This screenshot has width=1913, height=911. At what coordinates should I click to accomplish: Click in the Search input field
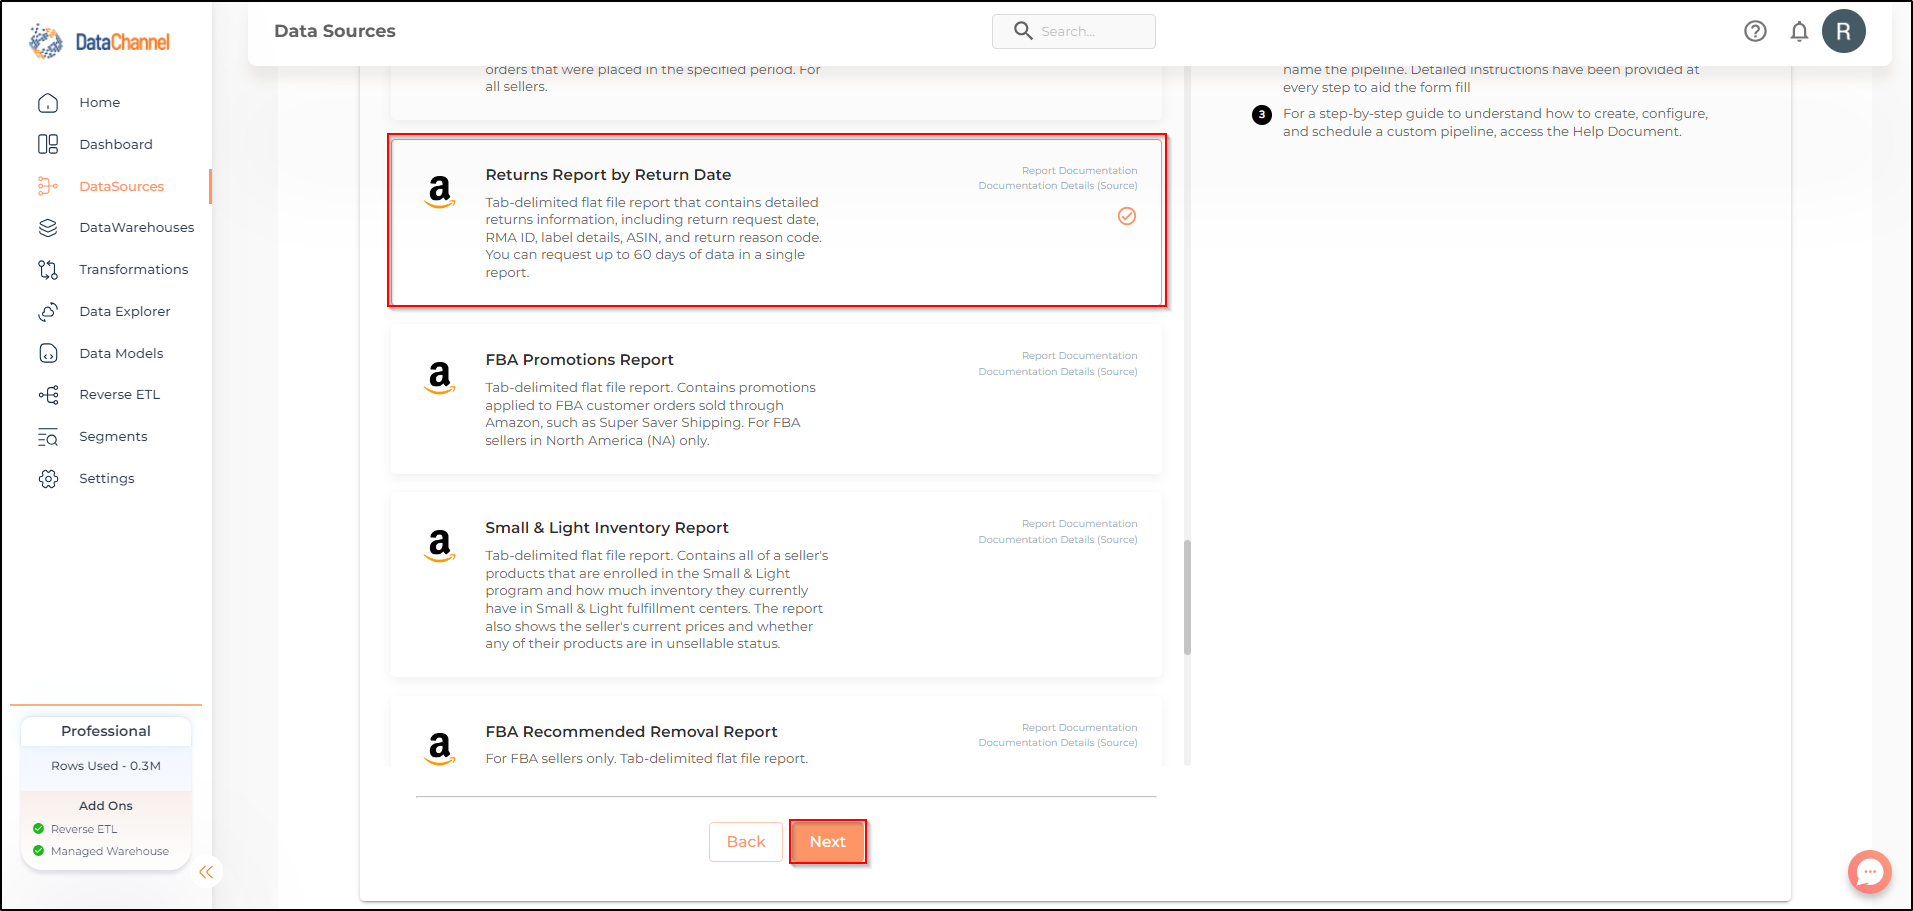point(1074,31)
